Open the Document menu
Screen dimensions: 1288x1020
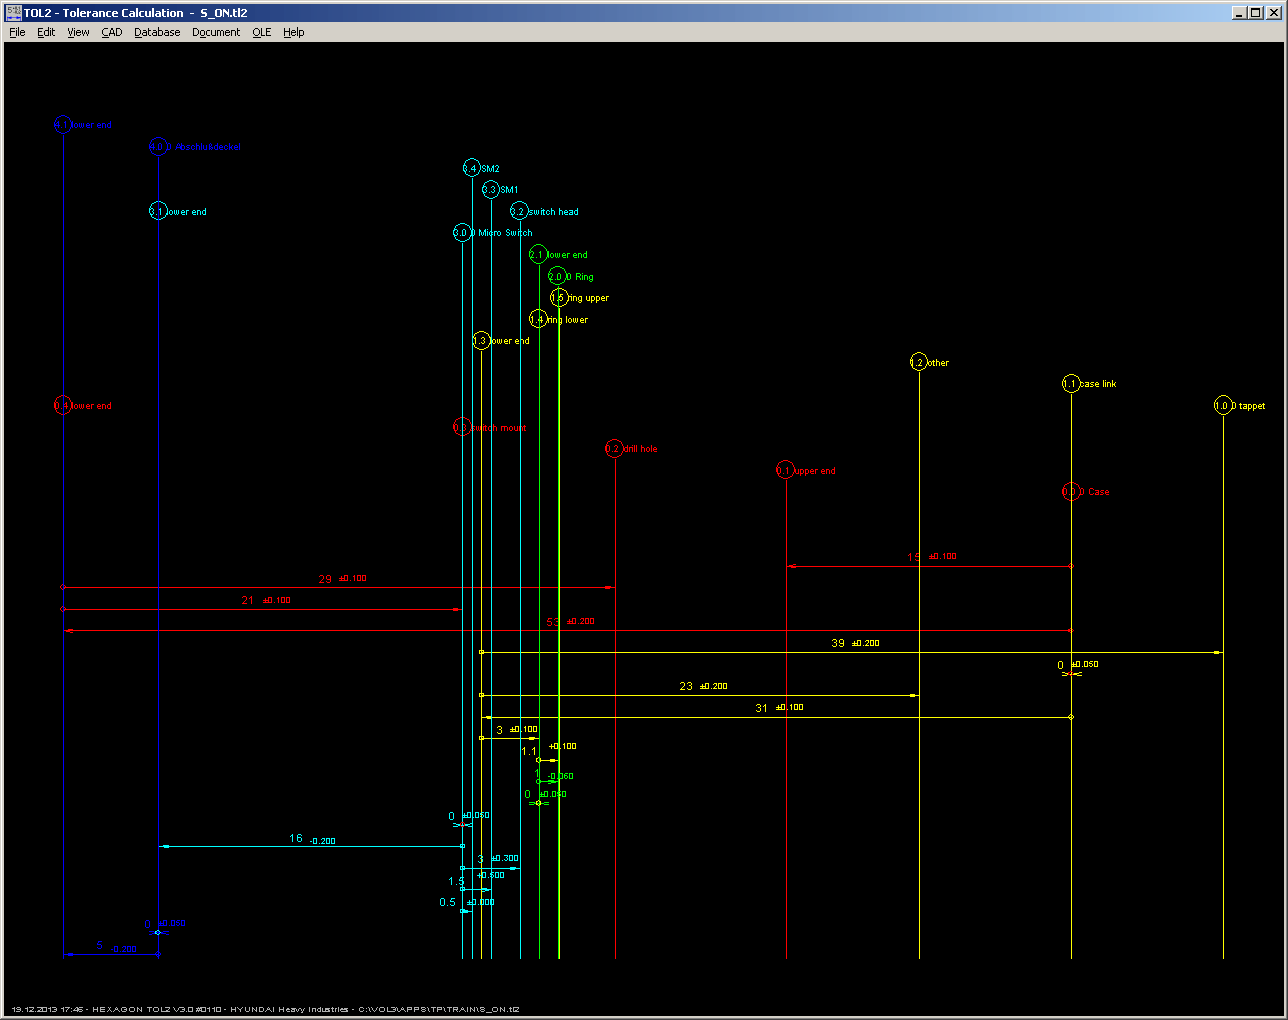[216, 32]
